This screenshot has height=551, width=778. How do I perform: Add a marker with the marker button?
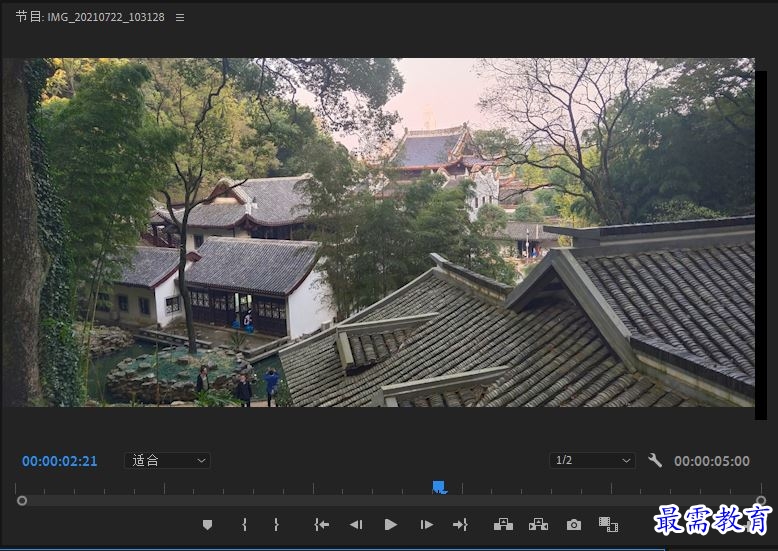pyautogui.click(x=208, y=525)
